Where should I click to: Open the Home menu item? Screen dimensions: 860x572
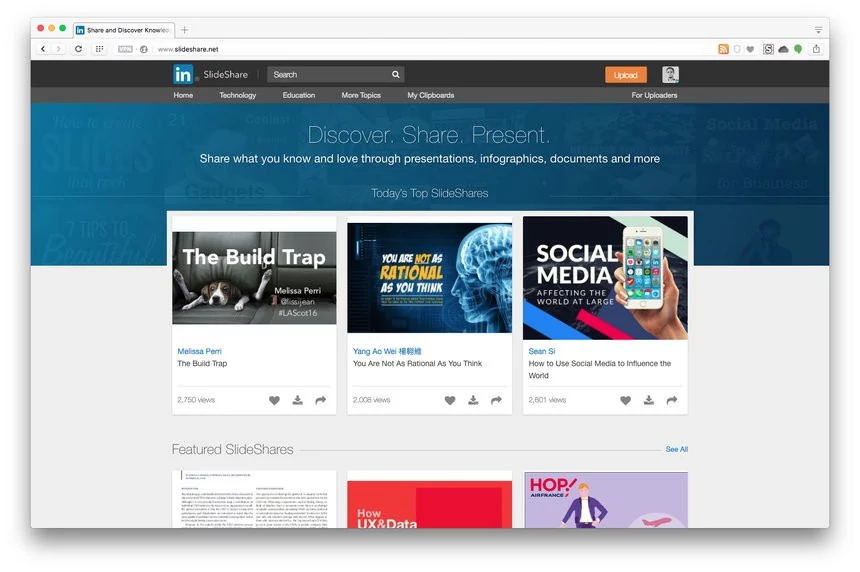click(183, 95)
